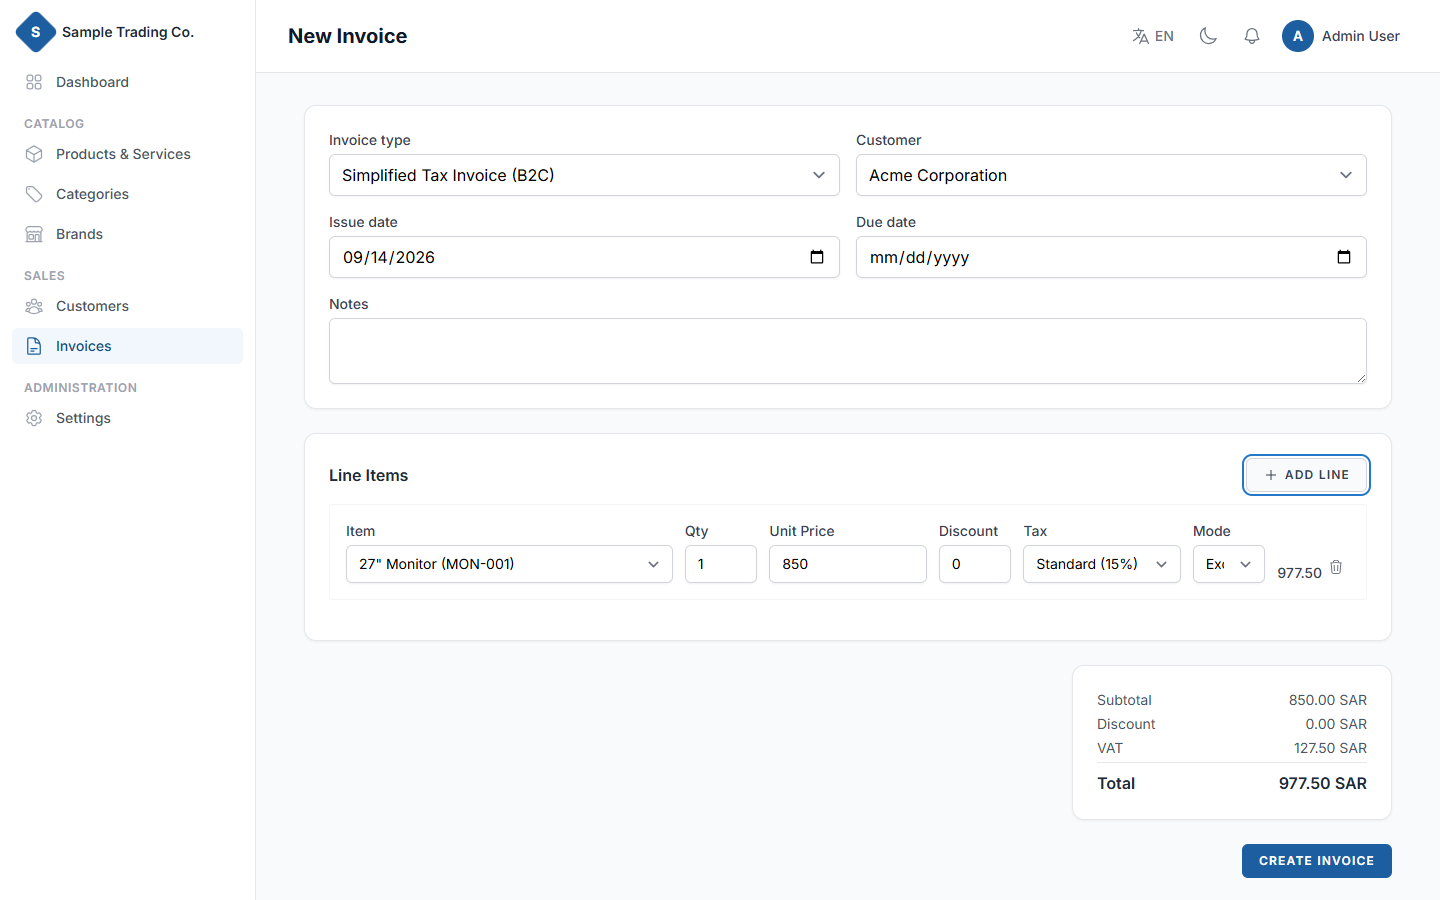The width and height of the screenshot is (1440, 900).
Task: Click the Sample Trading Co. logo icon
Action: point(36,32)
